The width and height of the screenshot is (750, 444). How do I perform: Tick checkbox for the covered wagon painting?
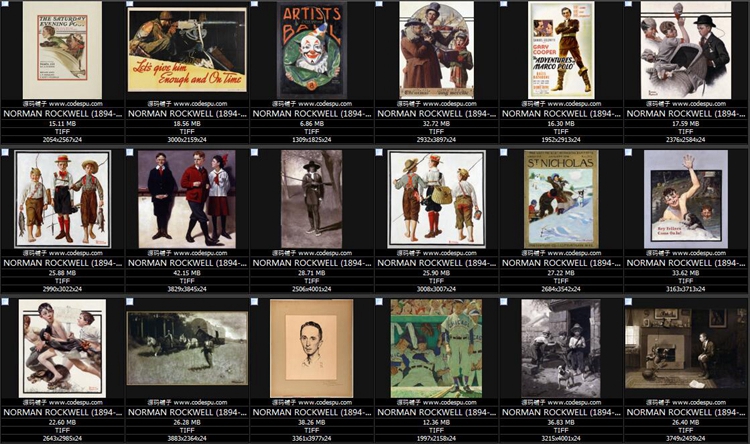[x=130, y=301]
